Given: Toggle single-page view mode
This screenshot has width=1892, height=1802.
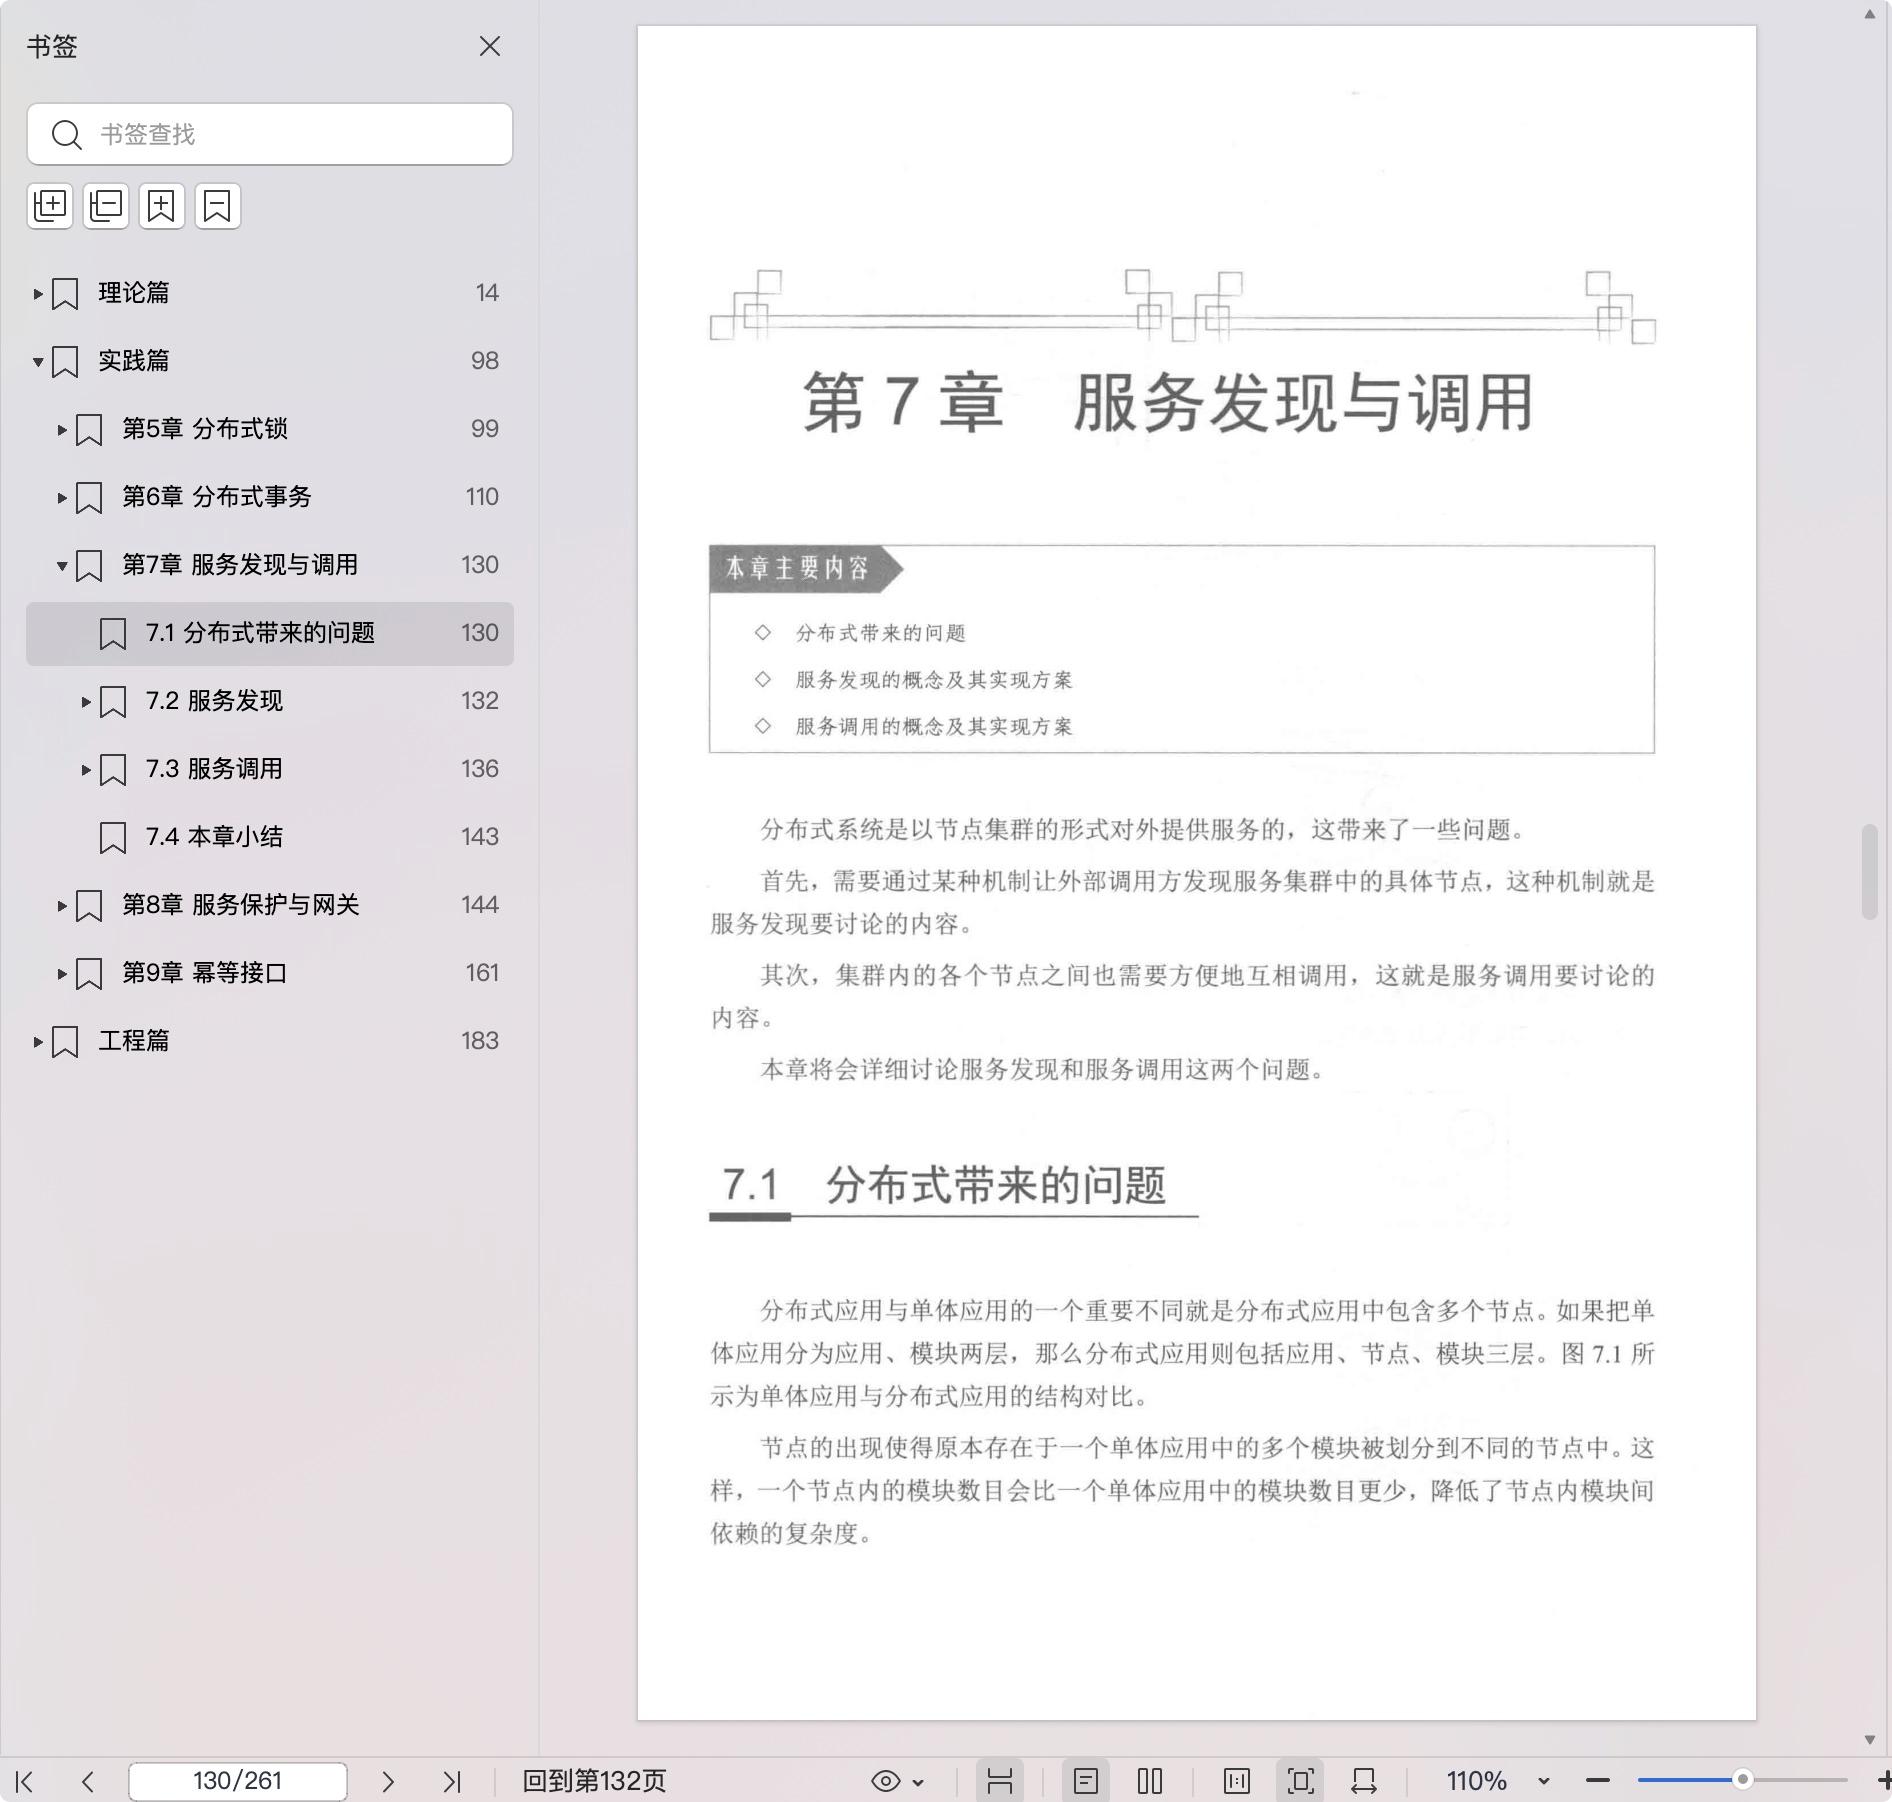Looking at the screenshot, I should pyautogui.click(x=1086, y=1781).
